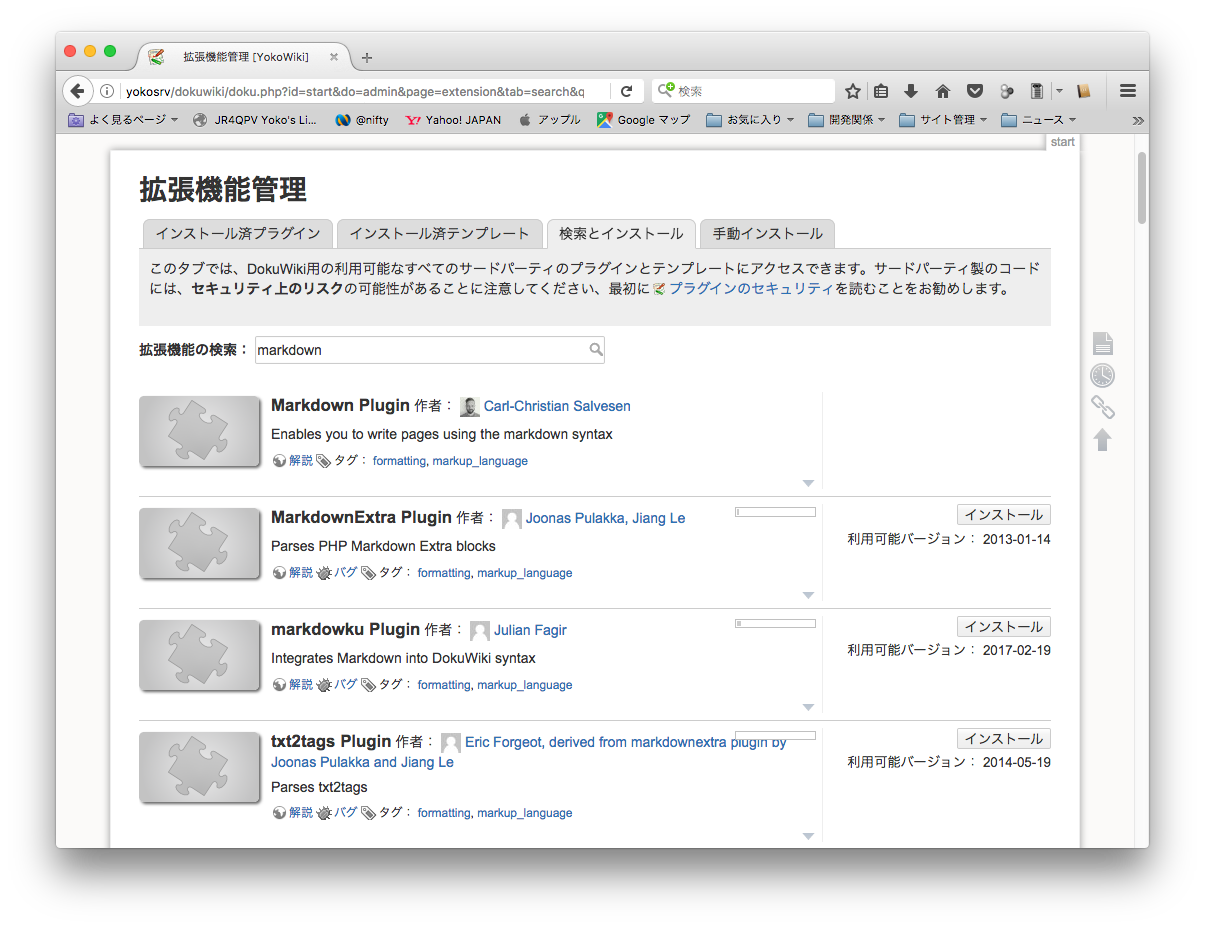1205x928 pixels.
Task: Open 解説 docs link for Markdown Plugin
Action: pos(301,461)
